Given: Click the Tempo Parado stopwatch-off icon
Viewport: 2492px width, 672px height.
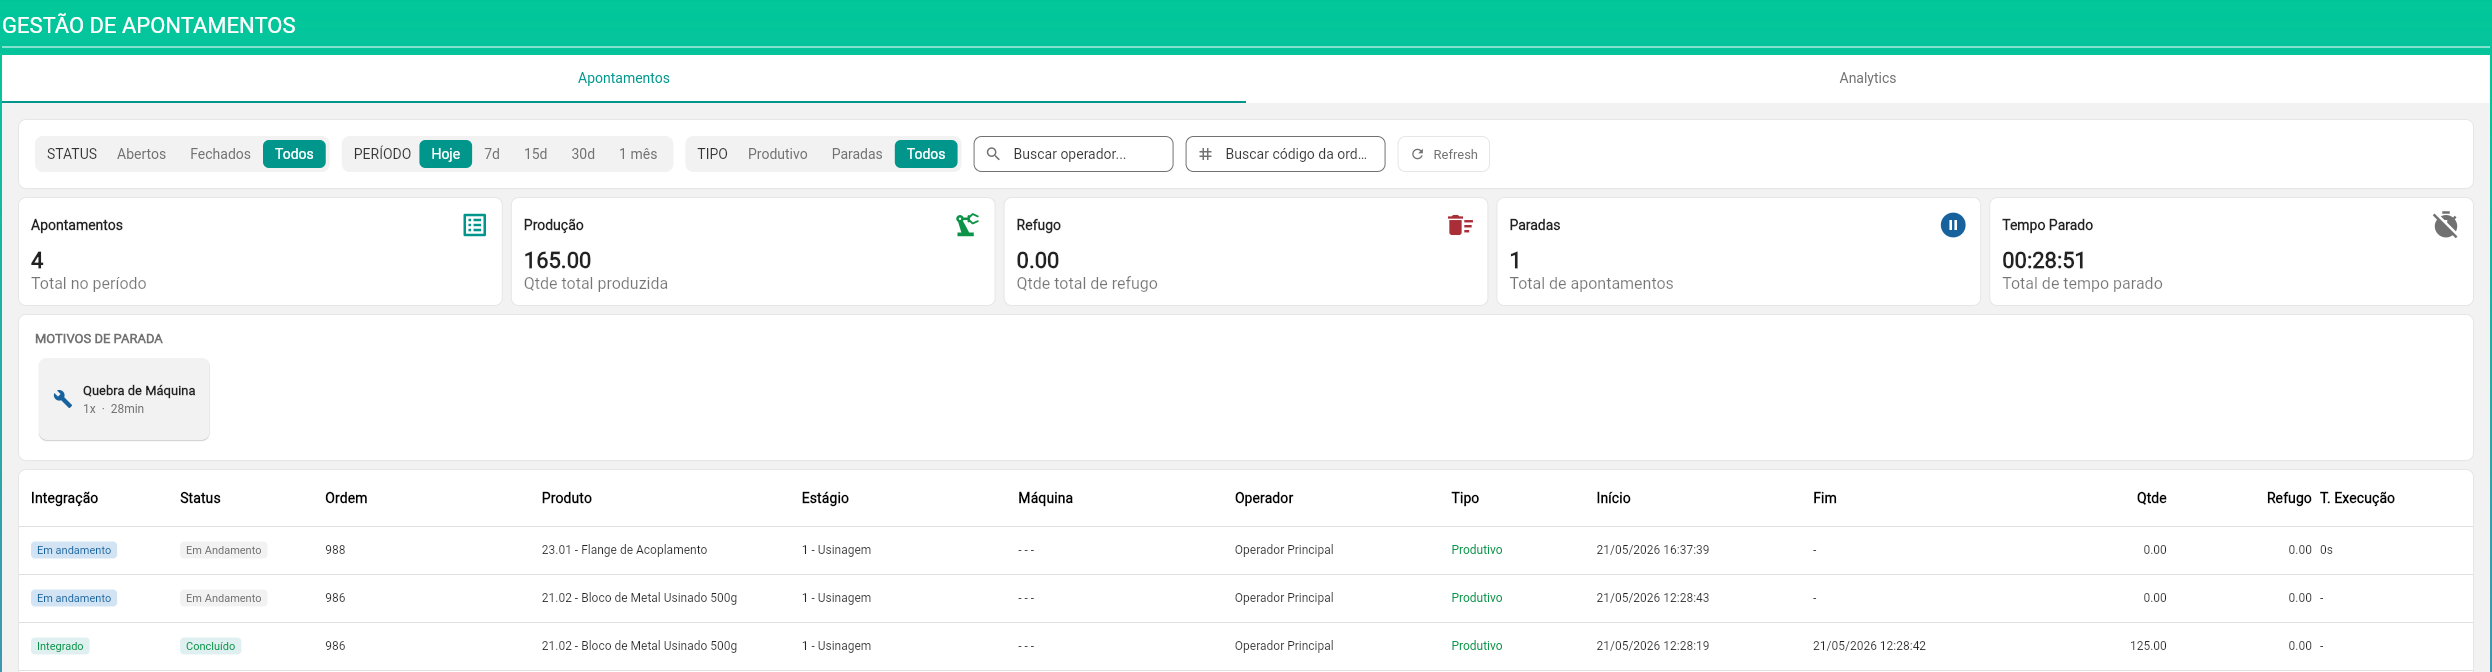Looking at the screenshot, I should (2446, 225).
